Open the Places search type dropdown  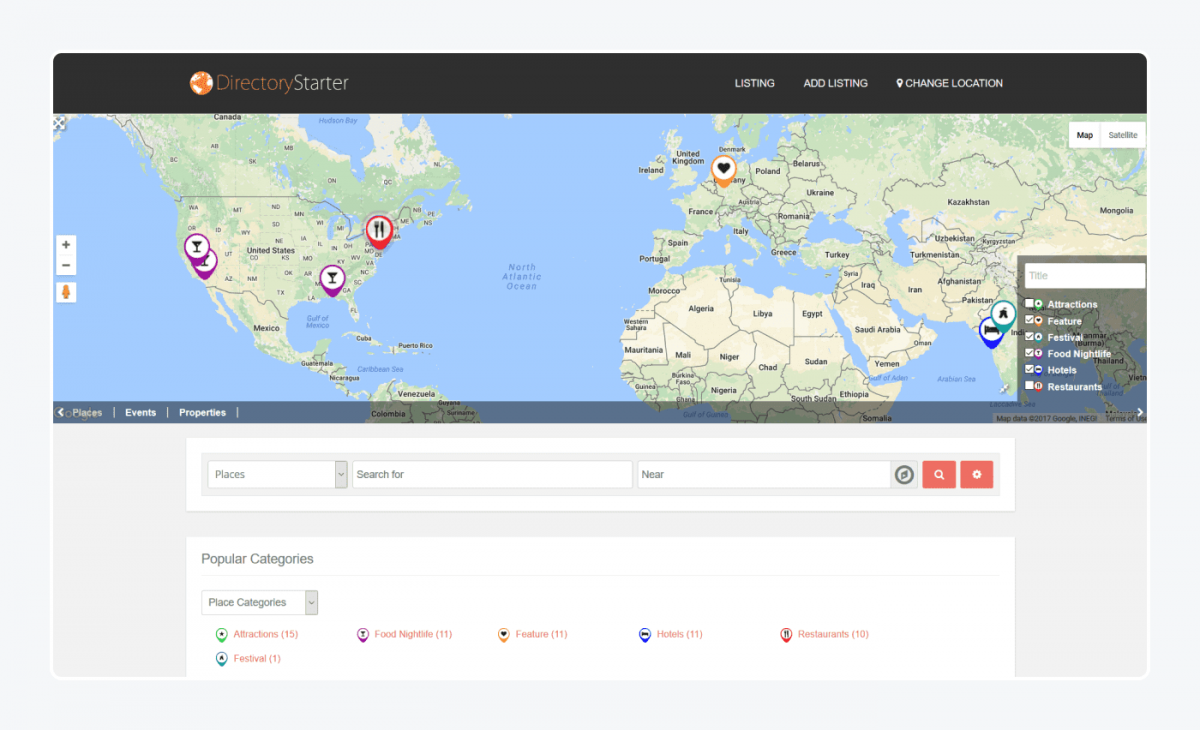(x=276, y=474)
